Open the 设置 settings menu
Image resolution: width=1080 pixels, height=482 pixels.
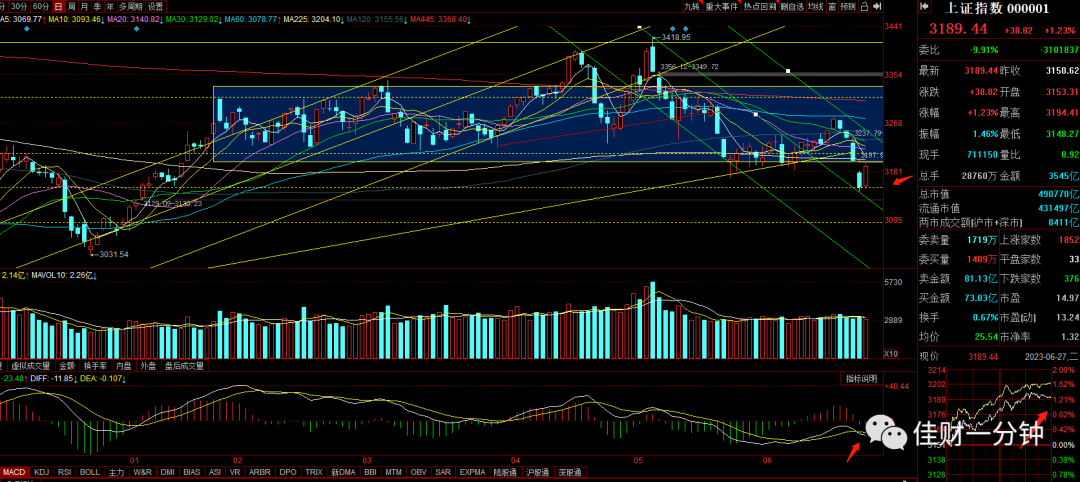[x=155, y=6]
